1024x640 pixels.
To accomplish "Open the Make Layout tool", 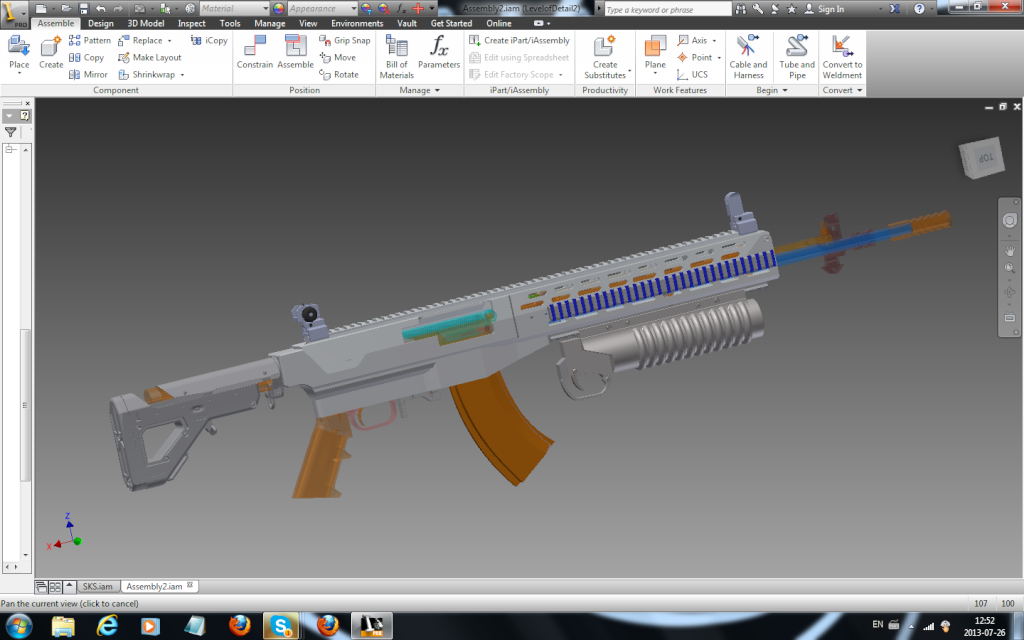I will point(150,57).
